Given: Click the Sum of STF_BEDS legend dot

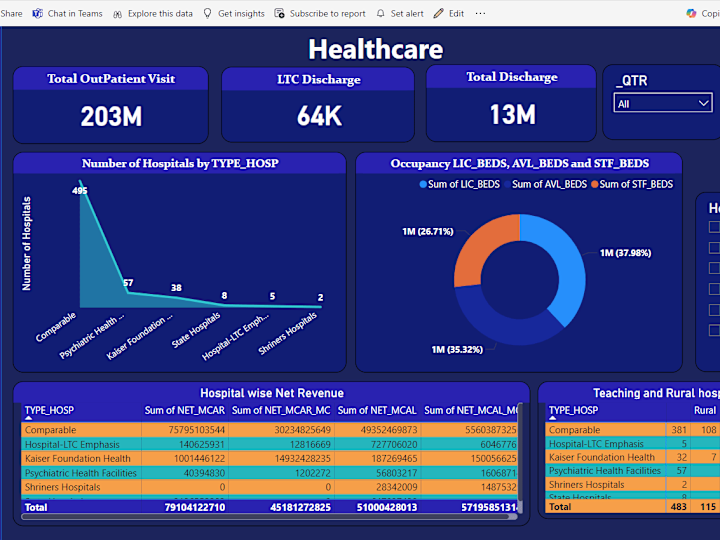Looking at the screenshot, I should click(595, 184).
